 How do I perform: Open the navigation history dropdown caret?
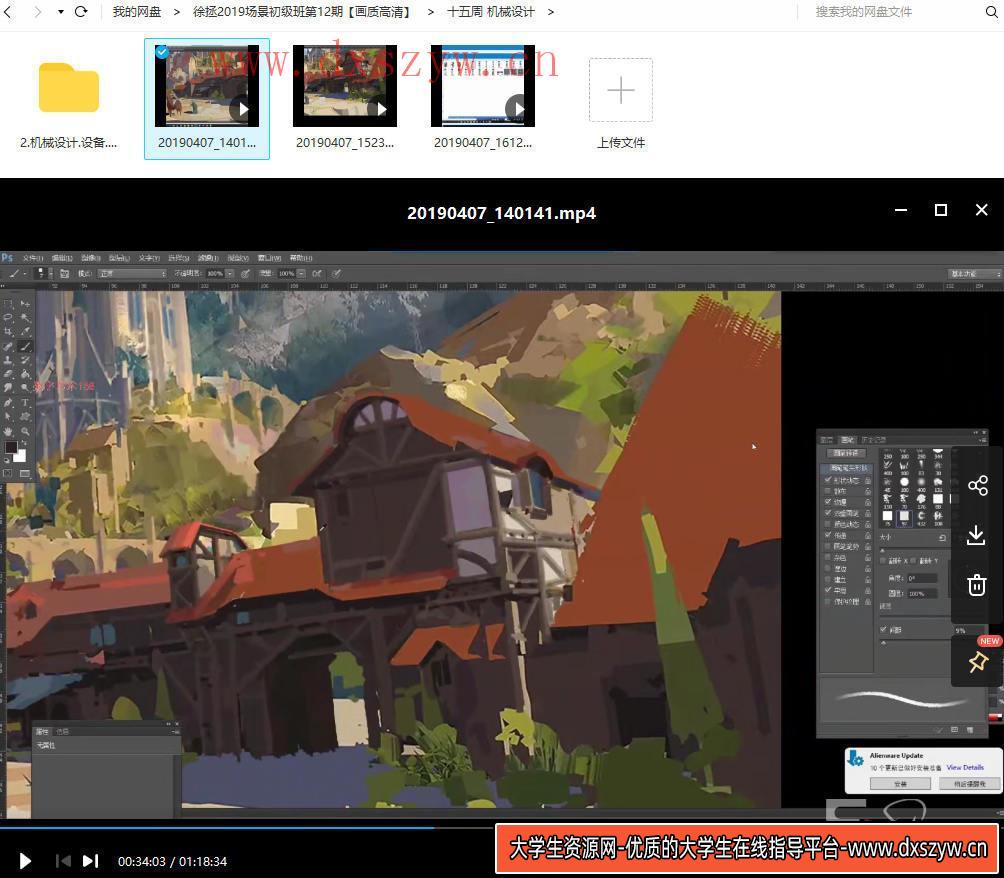61,12
